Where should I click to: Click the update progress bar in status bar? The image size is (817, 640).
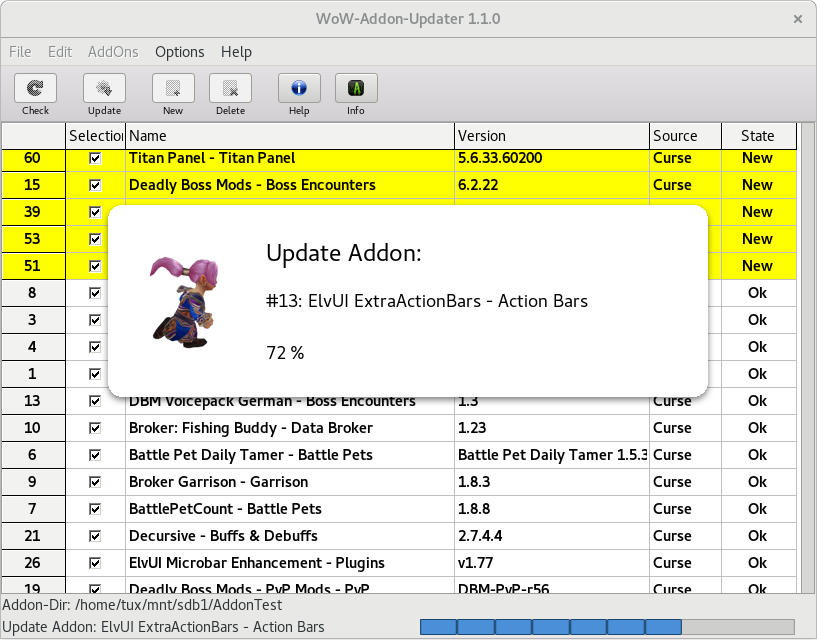(x=607, y=627)
